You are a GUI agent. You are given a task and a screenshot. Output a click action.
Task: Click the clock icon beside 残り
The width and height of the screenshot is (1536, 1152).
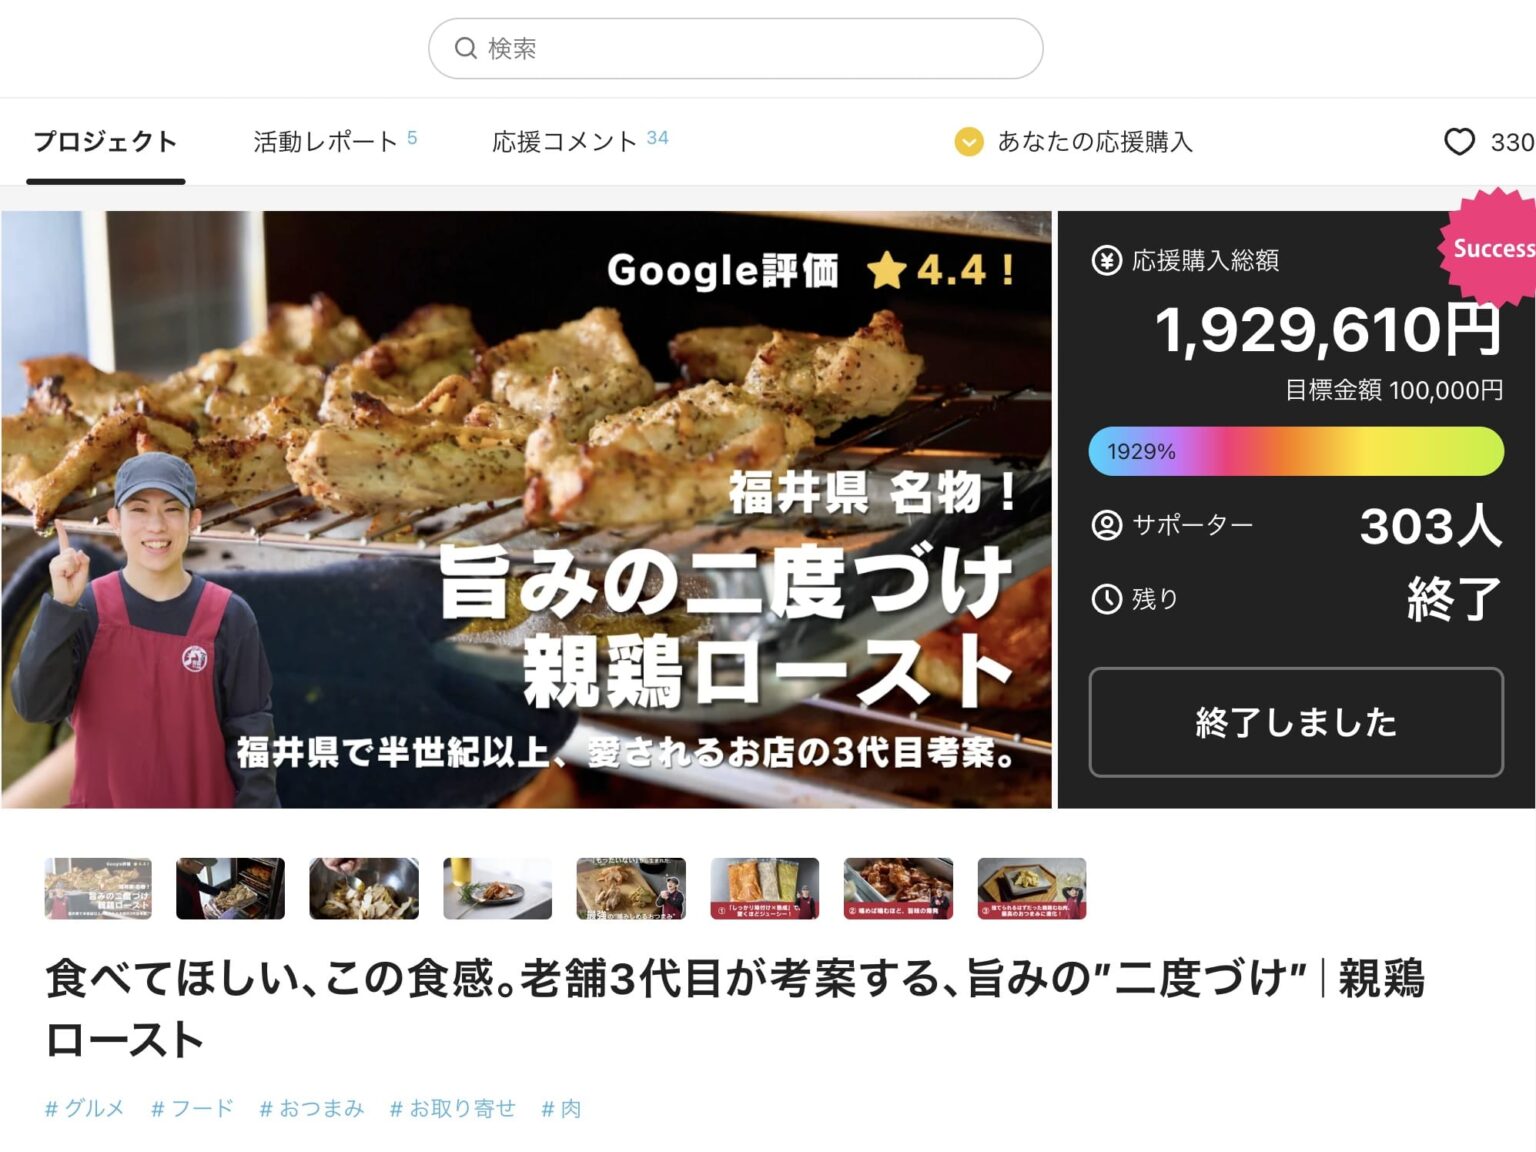[x=1106, y=599]
